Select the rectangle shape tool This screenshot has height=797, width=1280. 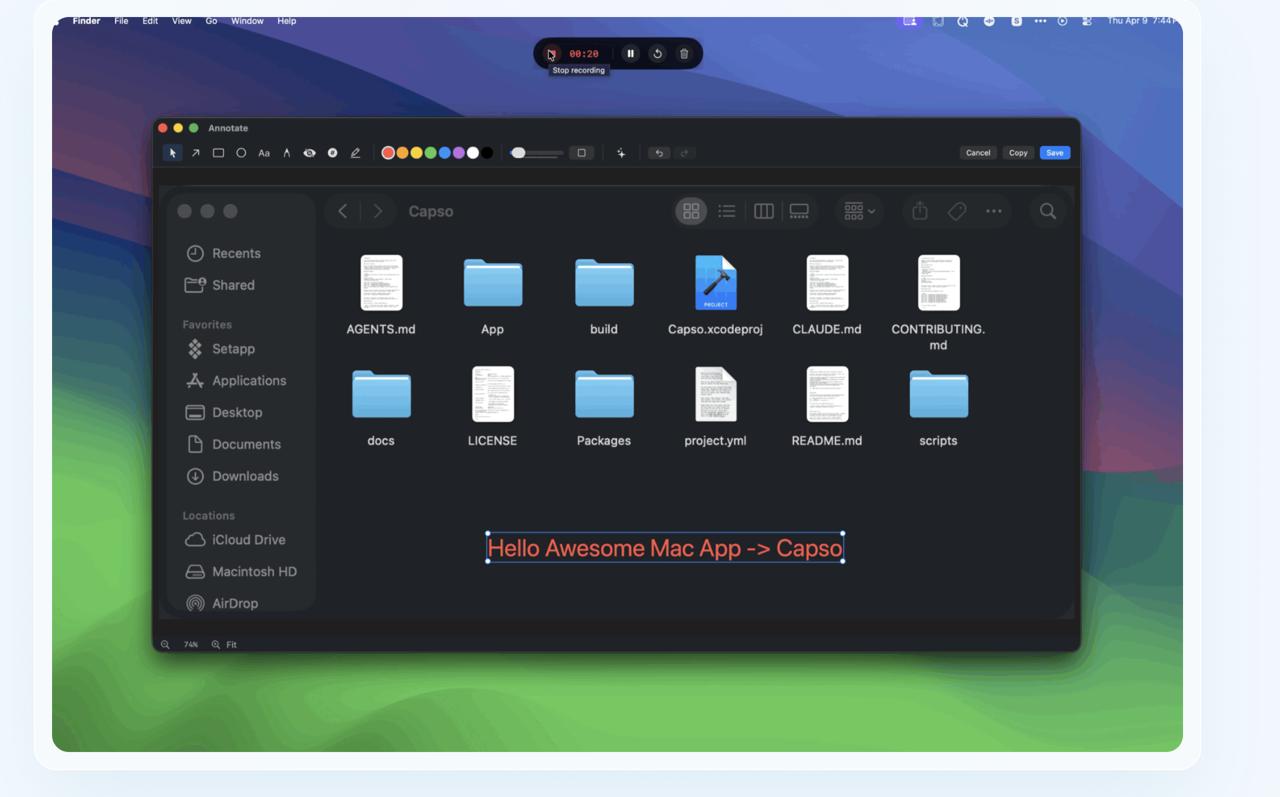(218, 153)
